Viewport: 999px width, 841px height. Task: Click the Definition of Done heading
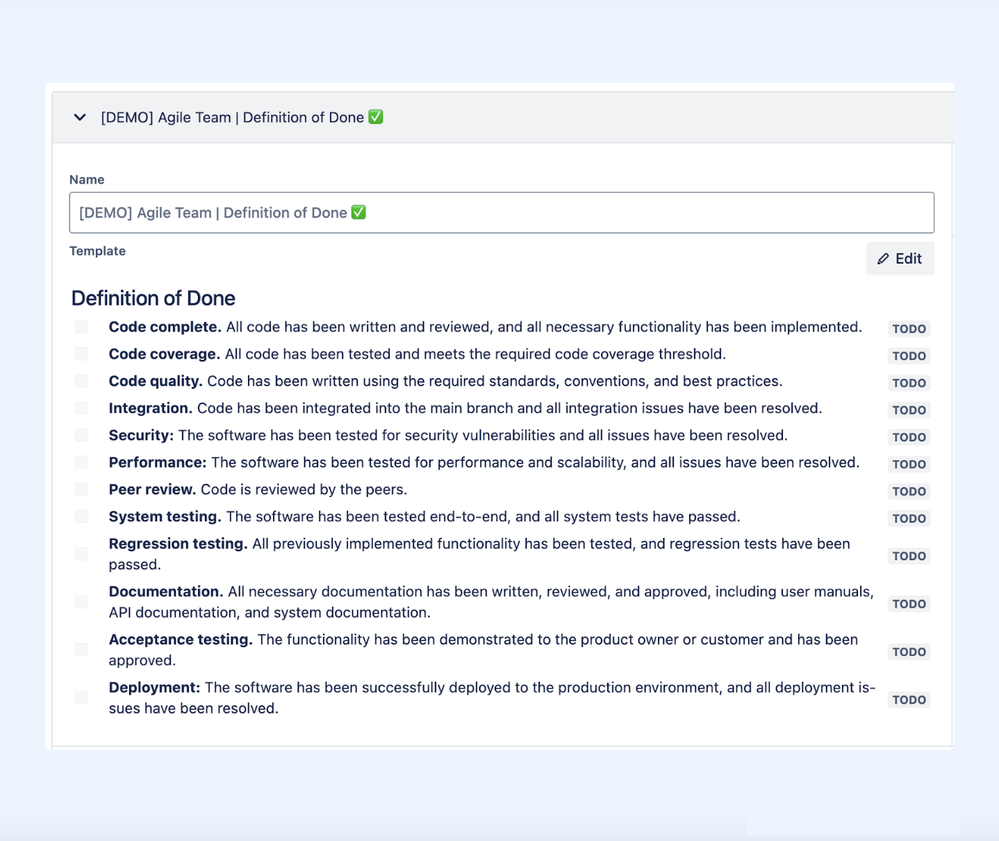point(153,298)
